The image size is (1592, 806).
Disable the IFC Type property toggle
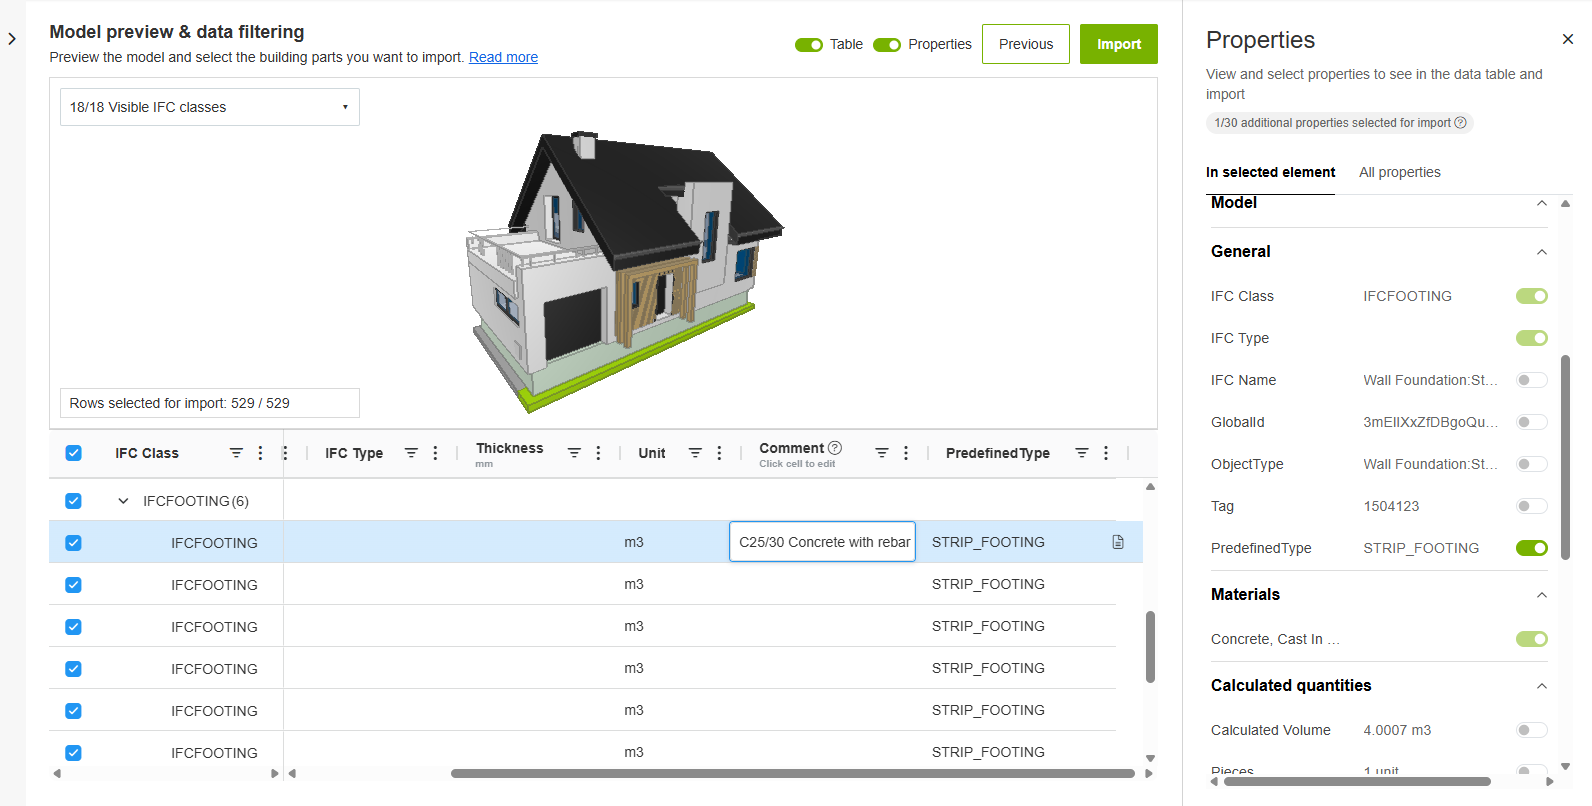pyautogui.click(x=1532, y=338)
